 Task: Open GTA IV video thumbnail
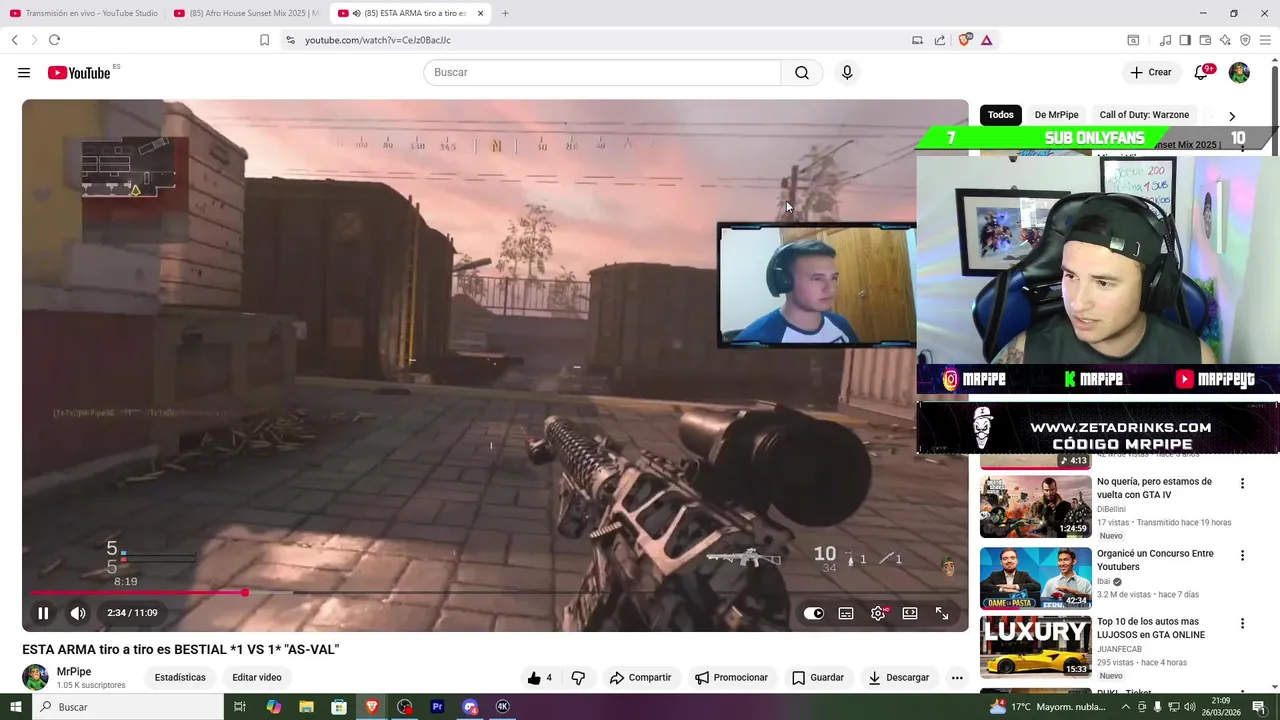(x=1035, y=506)
